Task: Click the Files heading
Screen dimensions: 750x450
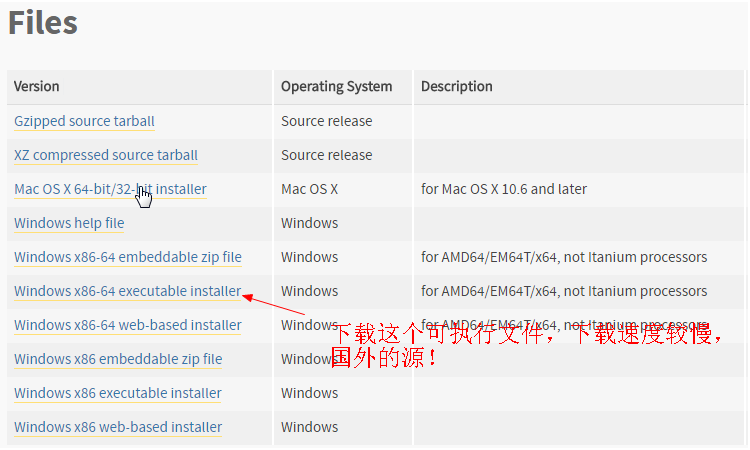Action: [43, 22]
